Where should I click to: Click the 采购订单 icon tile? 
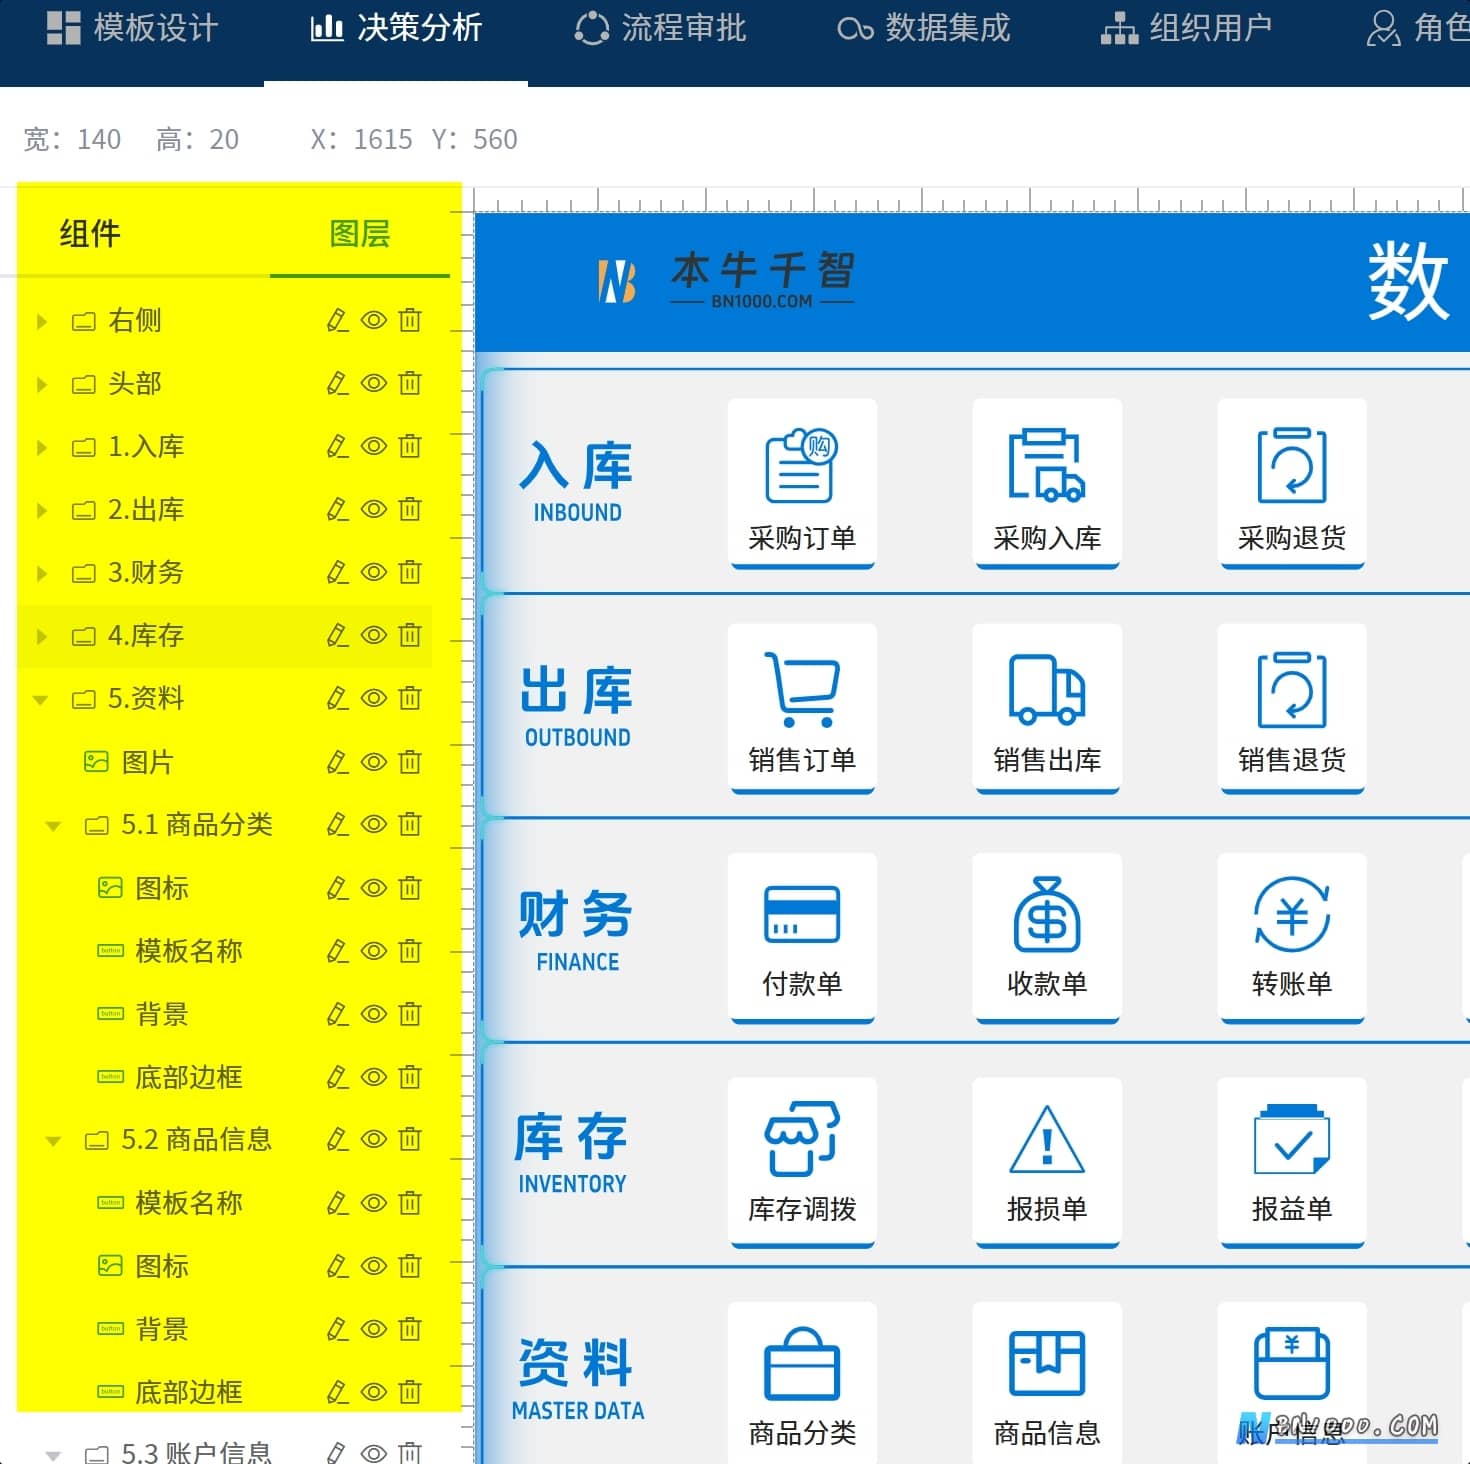point(802,483)
